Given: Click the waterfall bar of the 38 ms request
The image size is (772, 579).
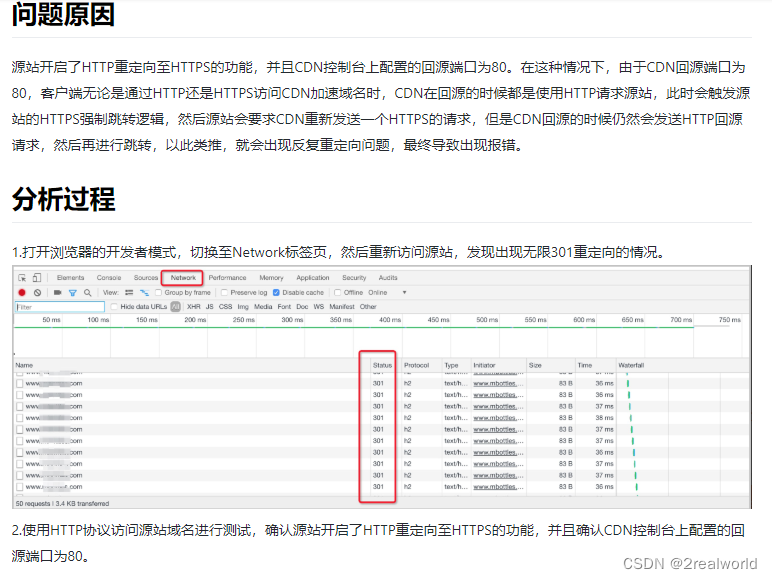Looking at the screenshot, I should [x=631, y=418].
